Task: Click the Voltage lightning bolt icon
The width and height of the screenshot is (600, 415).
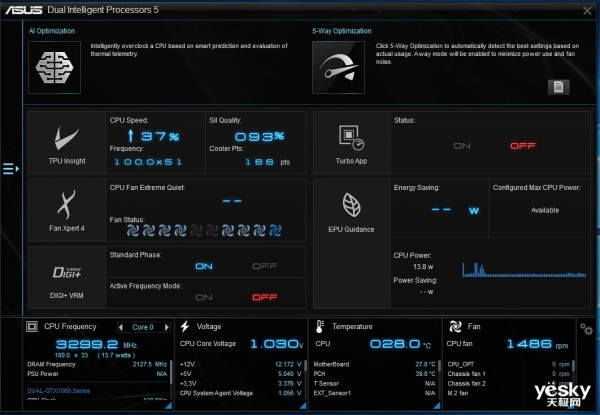Action: (x=185, y=327)
